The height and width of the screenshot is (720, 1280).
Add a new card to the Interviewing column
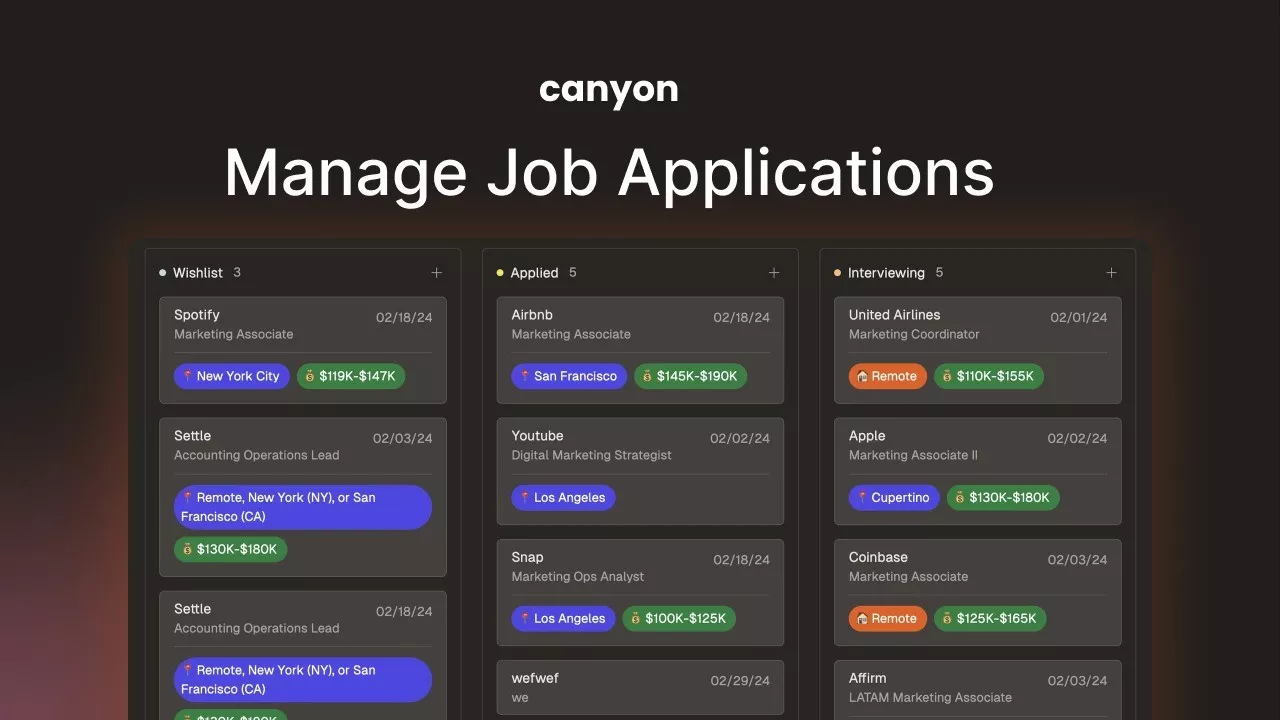(1111, 273)
